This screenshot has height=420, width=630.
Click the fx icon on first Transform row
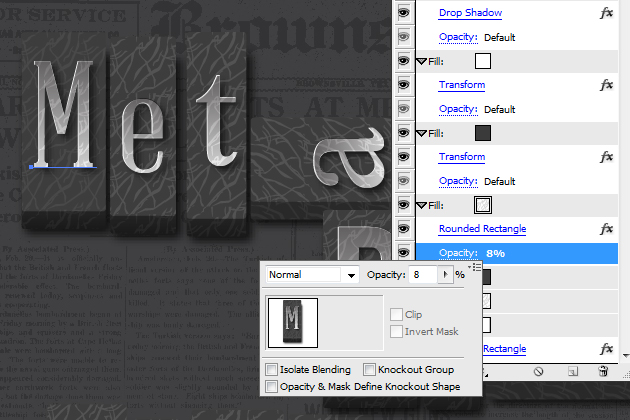pos(606,85)
